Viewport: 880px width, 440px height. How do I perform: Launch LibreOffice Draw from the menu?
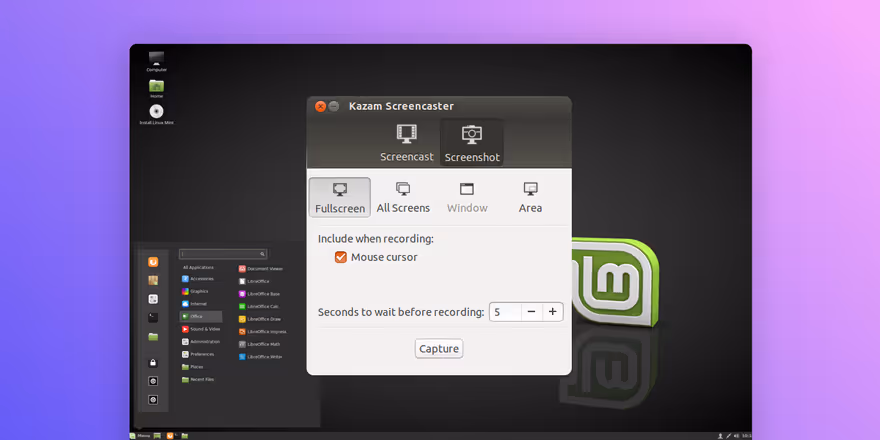(260, 319)
